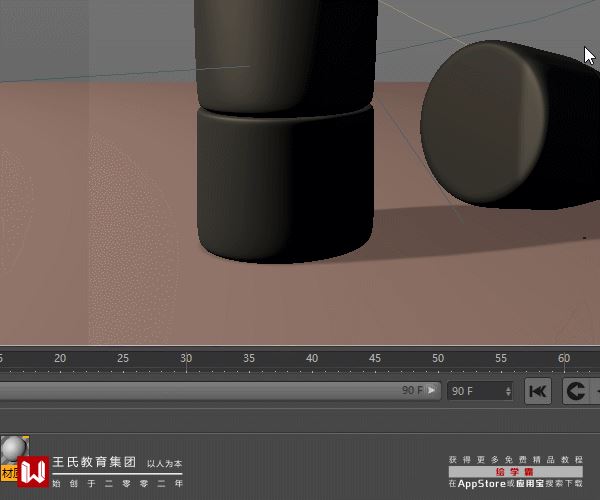Click the preview range bar in timeline
The height and width of the screenshot is (500, 600).
pos(220,391)
